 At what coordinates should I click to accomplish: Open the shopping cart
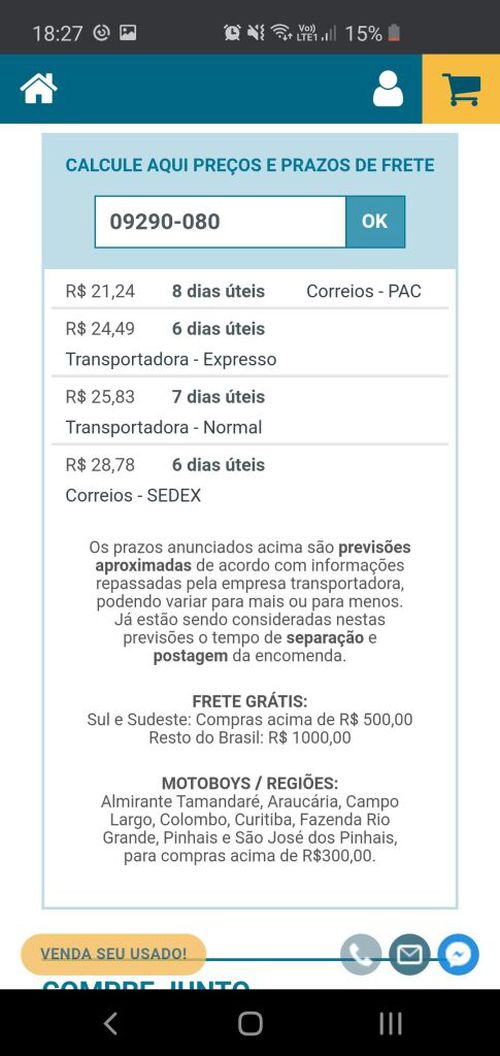click(x=461, y=89)
